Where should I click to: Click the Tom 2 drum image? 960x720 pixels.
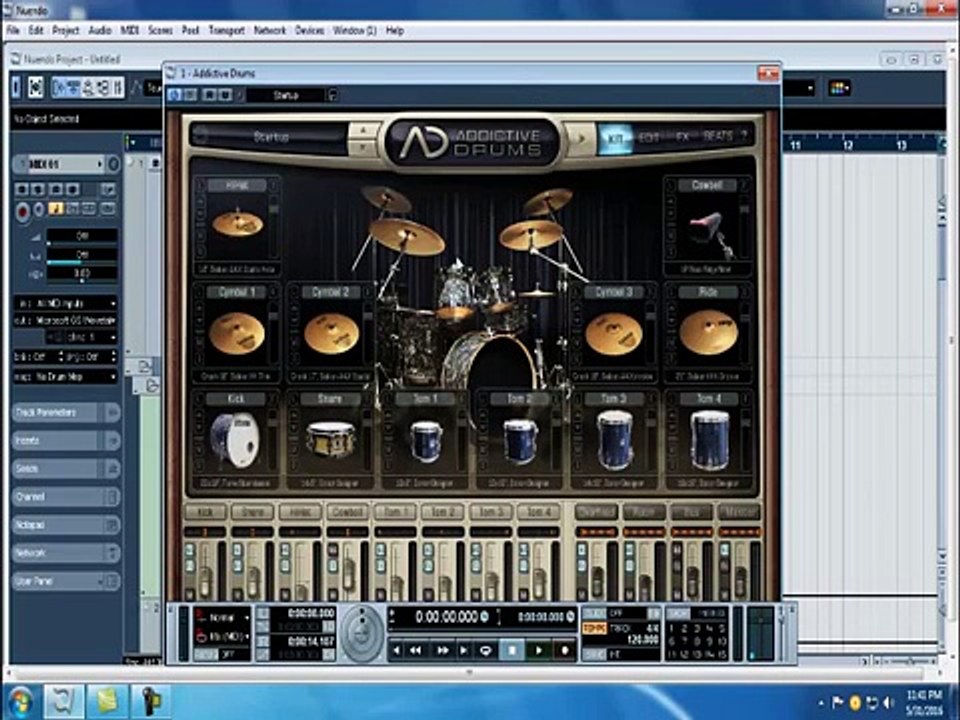pyautogui.click(x=520, y=440)
